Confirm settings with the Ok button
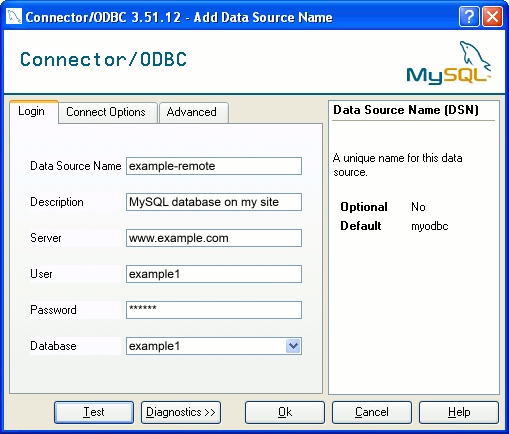 pos(285,412)
